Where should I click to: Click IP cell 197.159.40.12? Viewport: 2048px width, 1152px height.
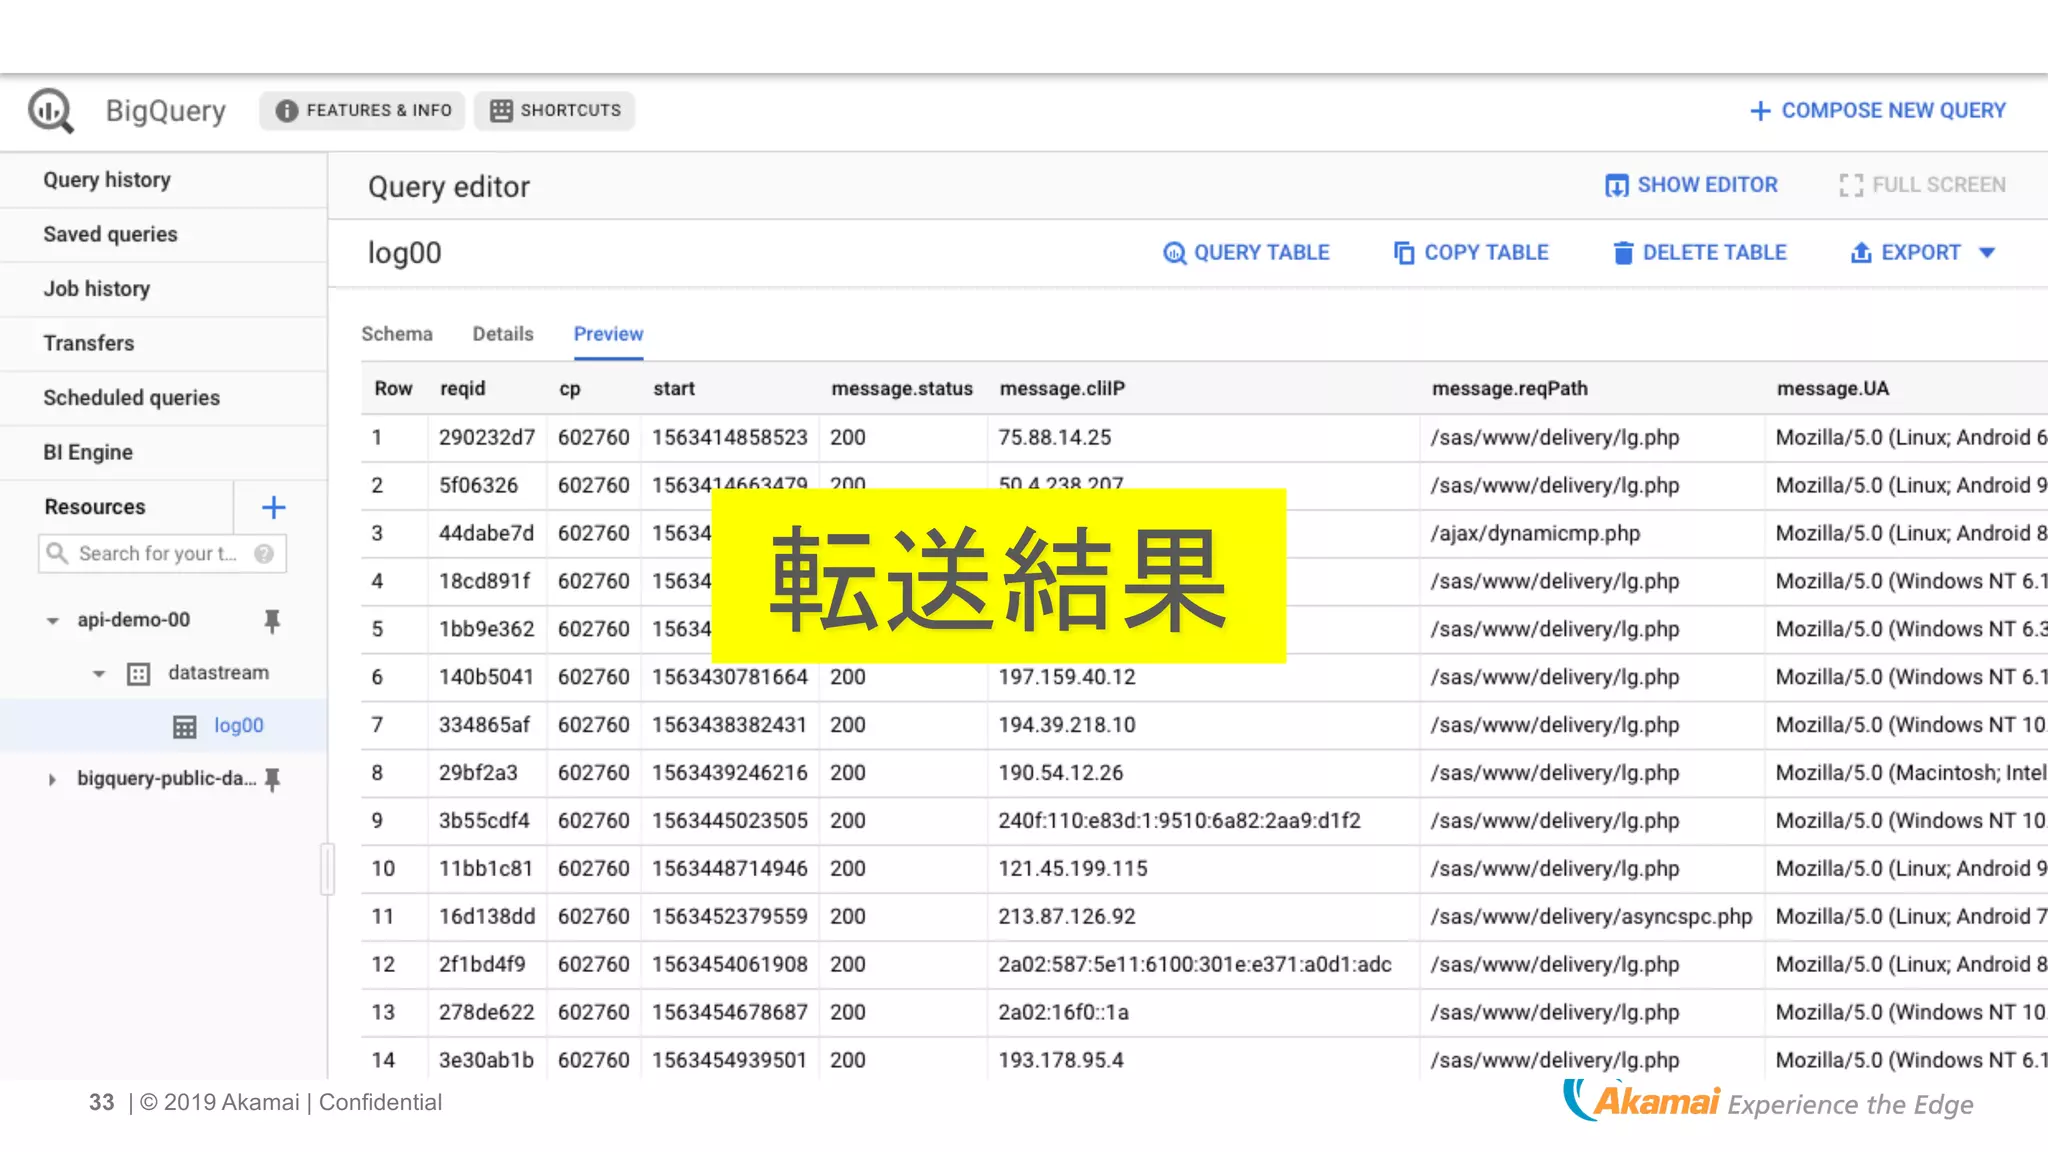(1067, 677)
